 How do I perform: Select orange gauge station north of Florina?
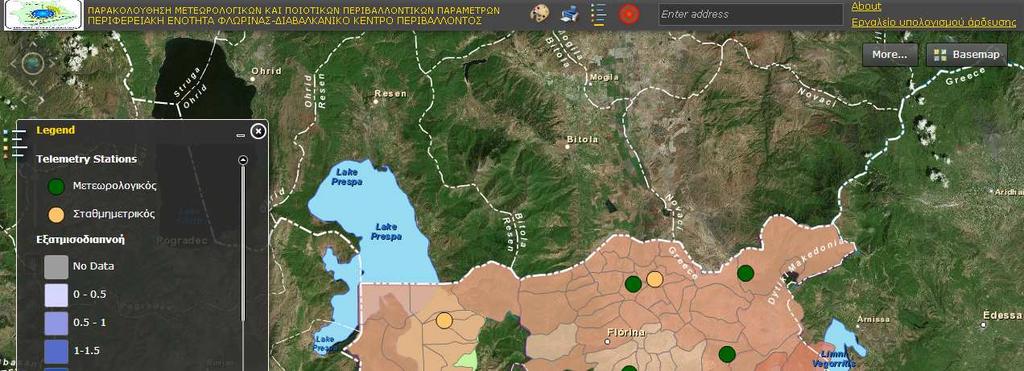(x=654, y=280)
